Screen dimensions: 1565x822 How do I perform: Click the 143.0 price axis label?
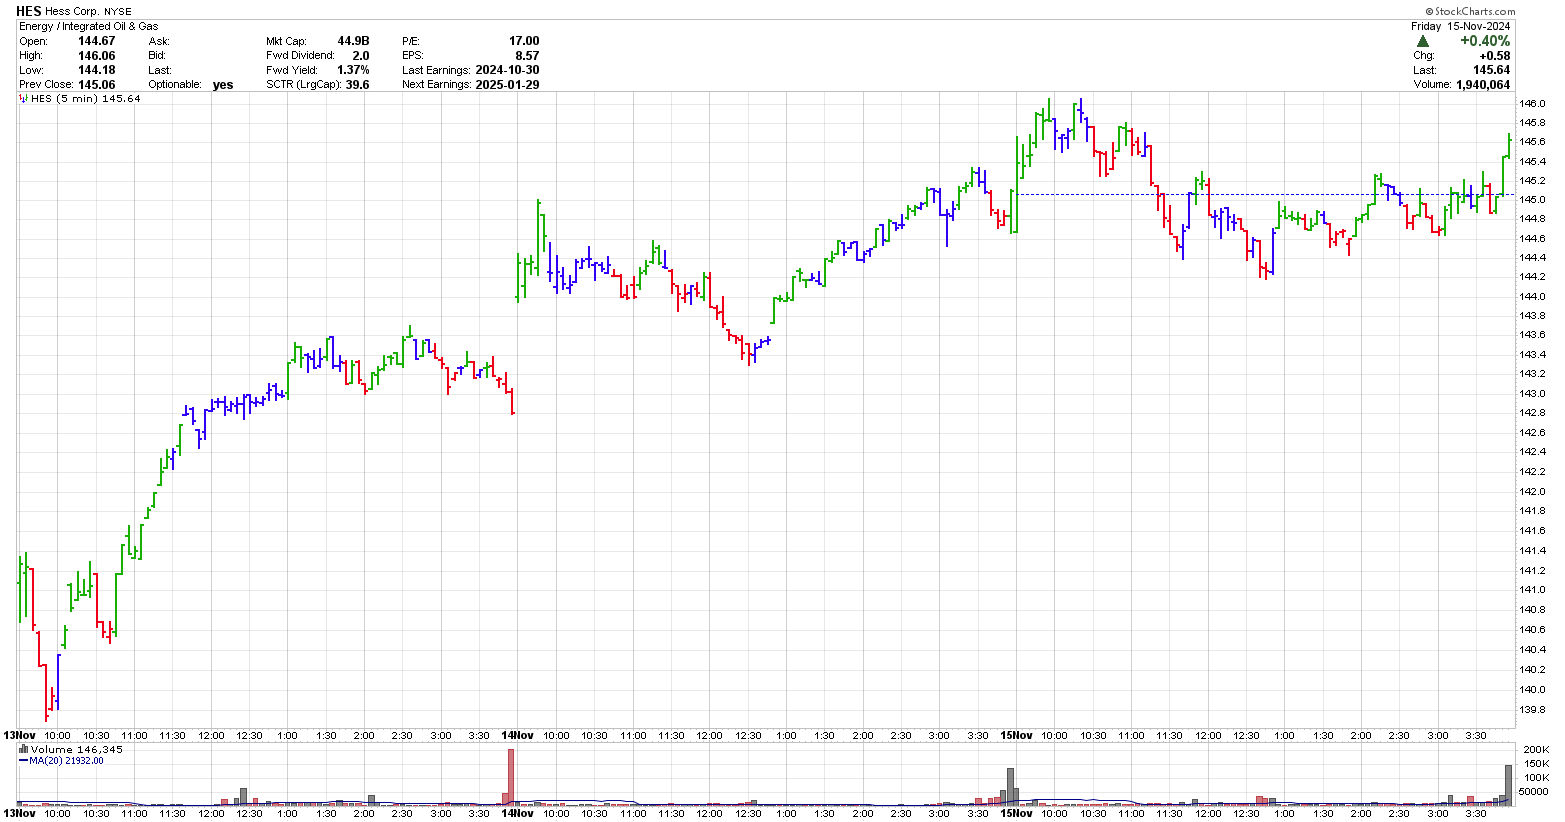[1533, 393]
